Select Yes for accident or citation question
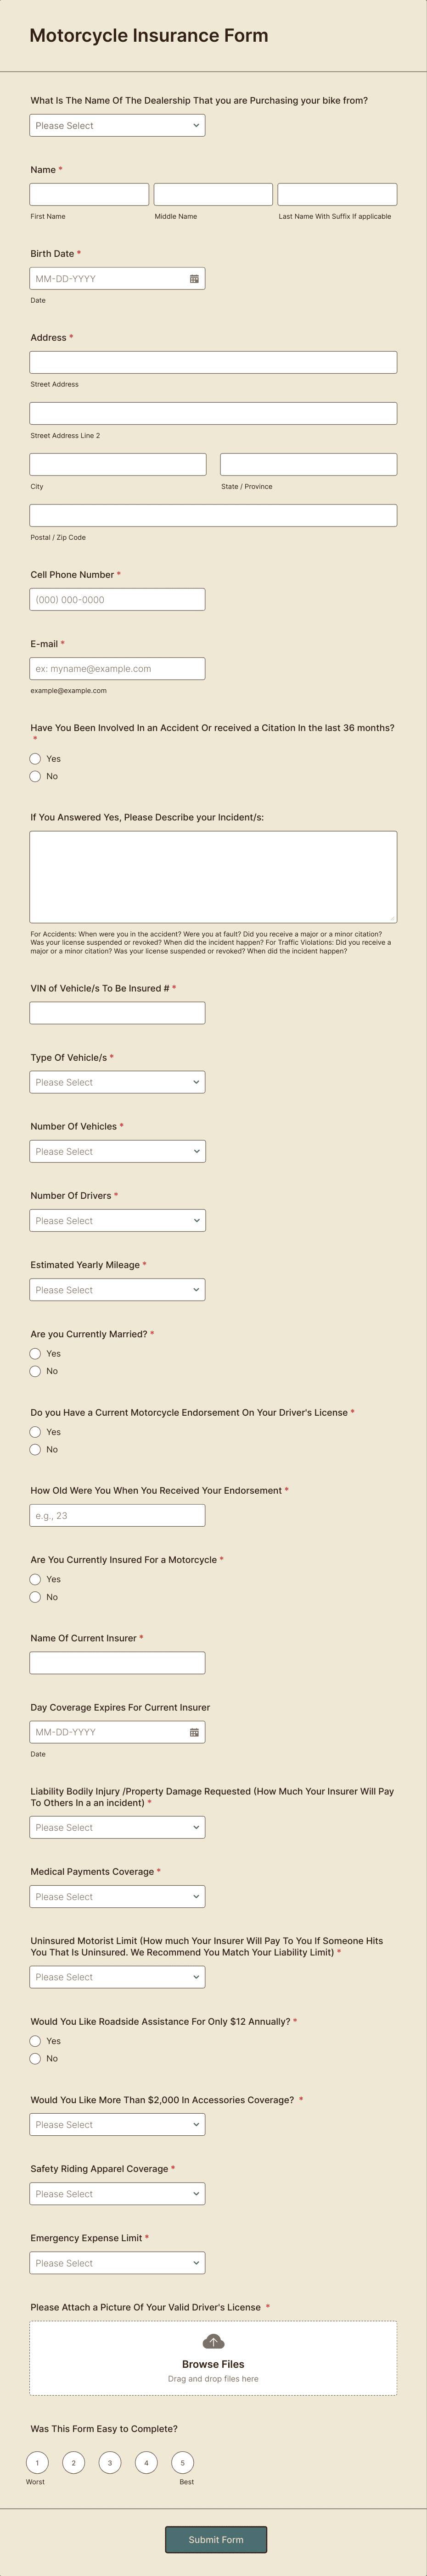This screenshot has width=427, height=2576. (35, 758)
